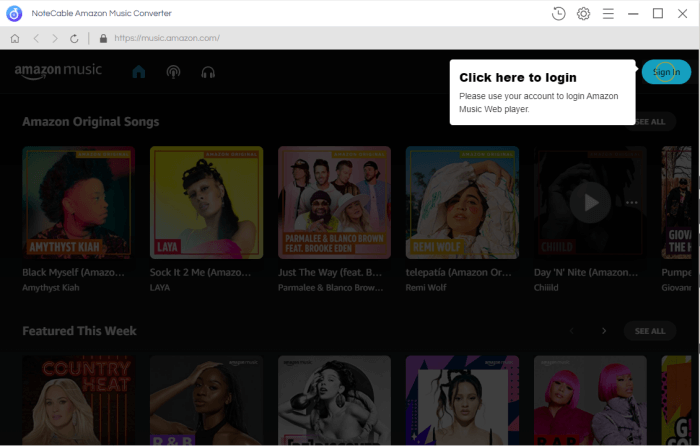Click the Click here to login tooltip title
Viewport: 700px width, 446px height.
point(518,78)
